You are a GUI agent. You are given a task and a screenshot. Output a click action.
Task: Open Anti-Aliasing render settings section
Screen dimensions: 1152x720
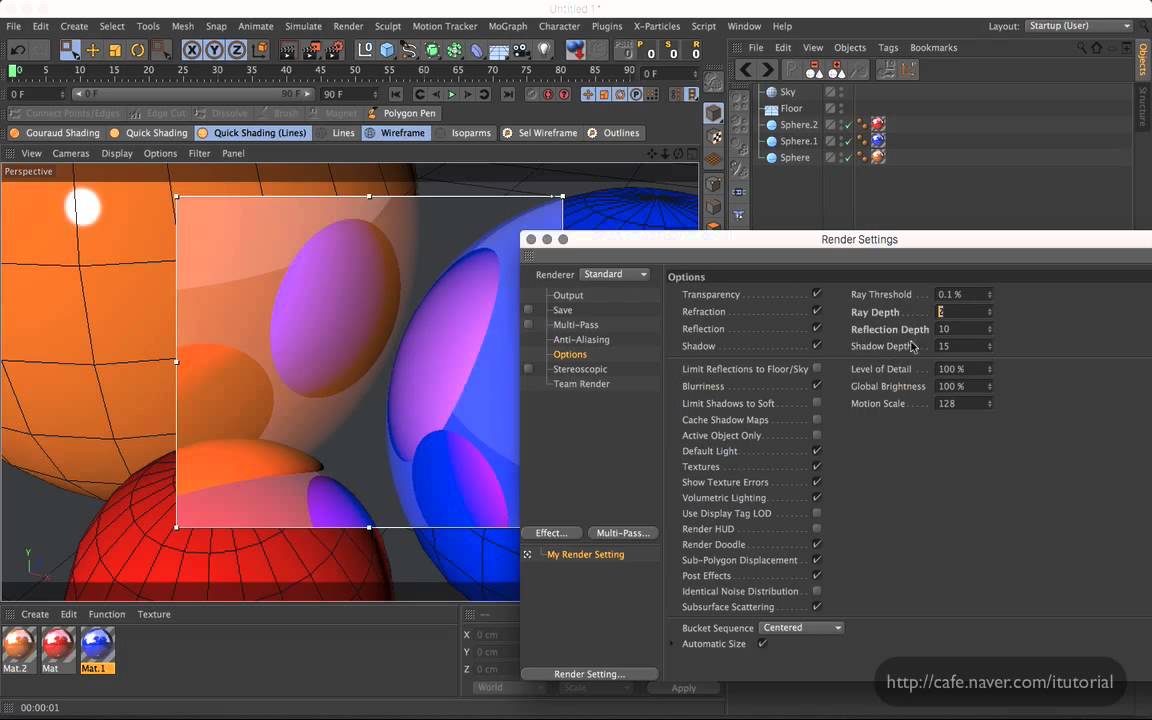pos(581,340)
